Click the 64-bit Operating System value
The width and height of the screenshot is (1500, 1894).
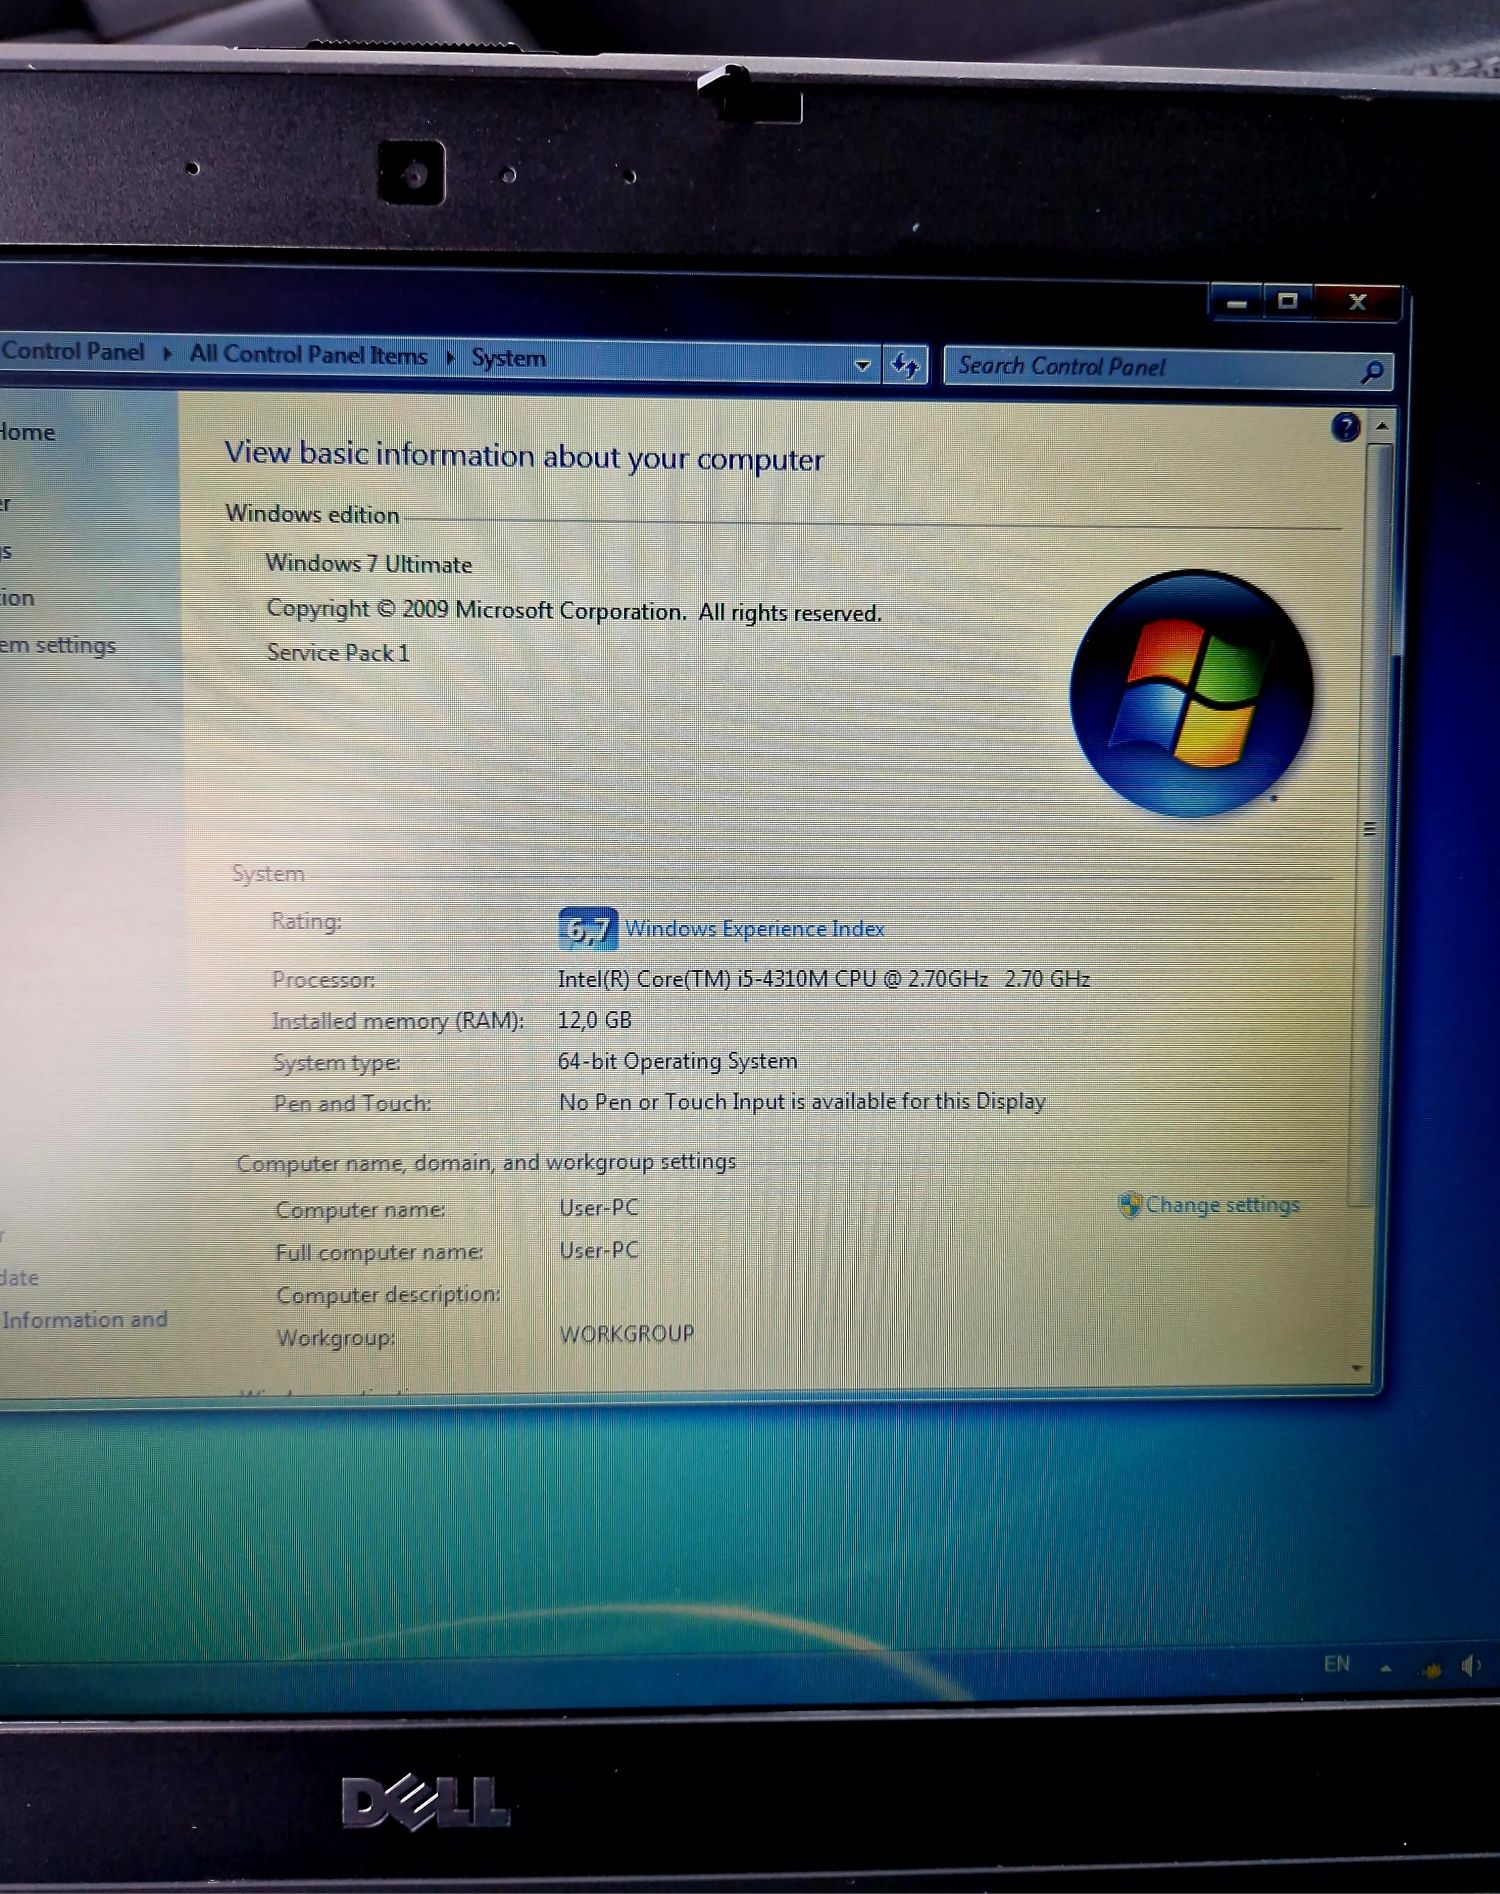[x=678, y=1061]
